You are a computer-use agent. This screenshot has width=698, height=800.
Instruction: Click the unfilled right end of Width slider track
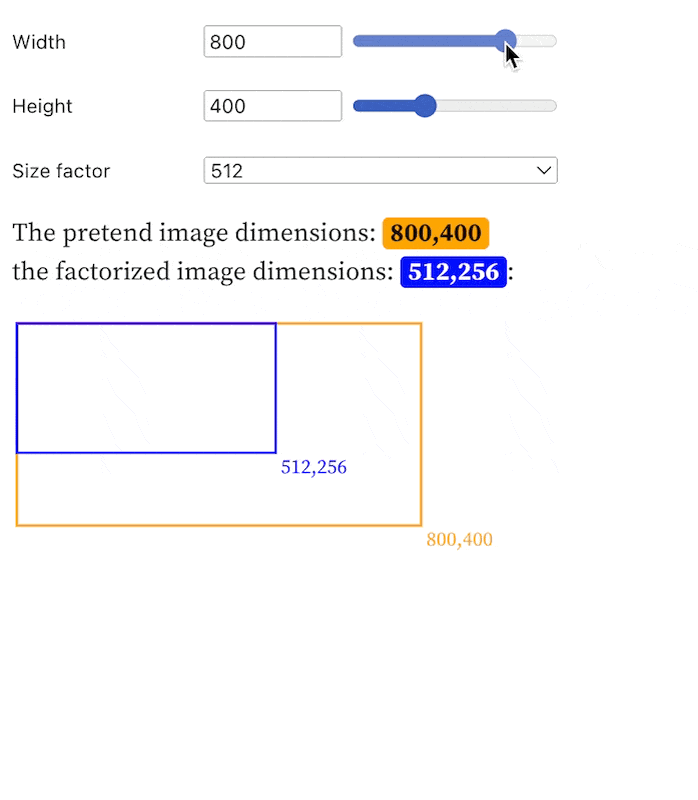pos(537,41)
